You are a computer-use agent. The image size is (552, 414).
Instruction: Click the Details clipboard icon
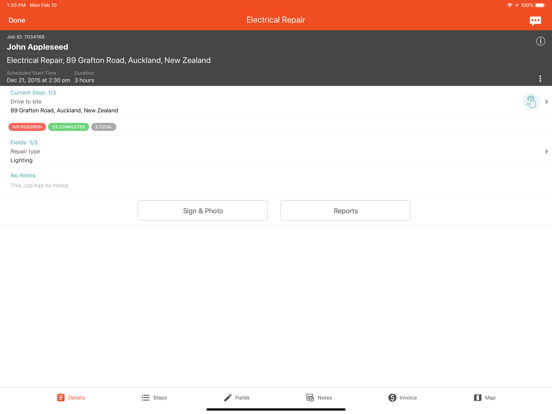[x=61, y=397]
